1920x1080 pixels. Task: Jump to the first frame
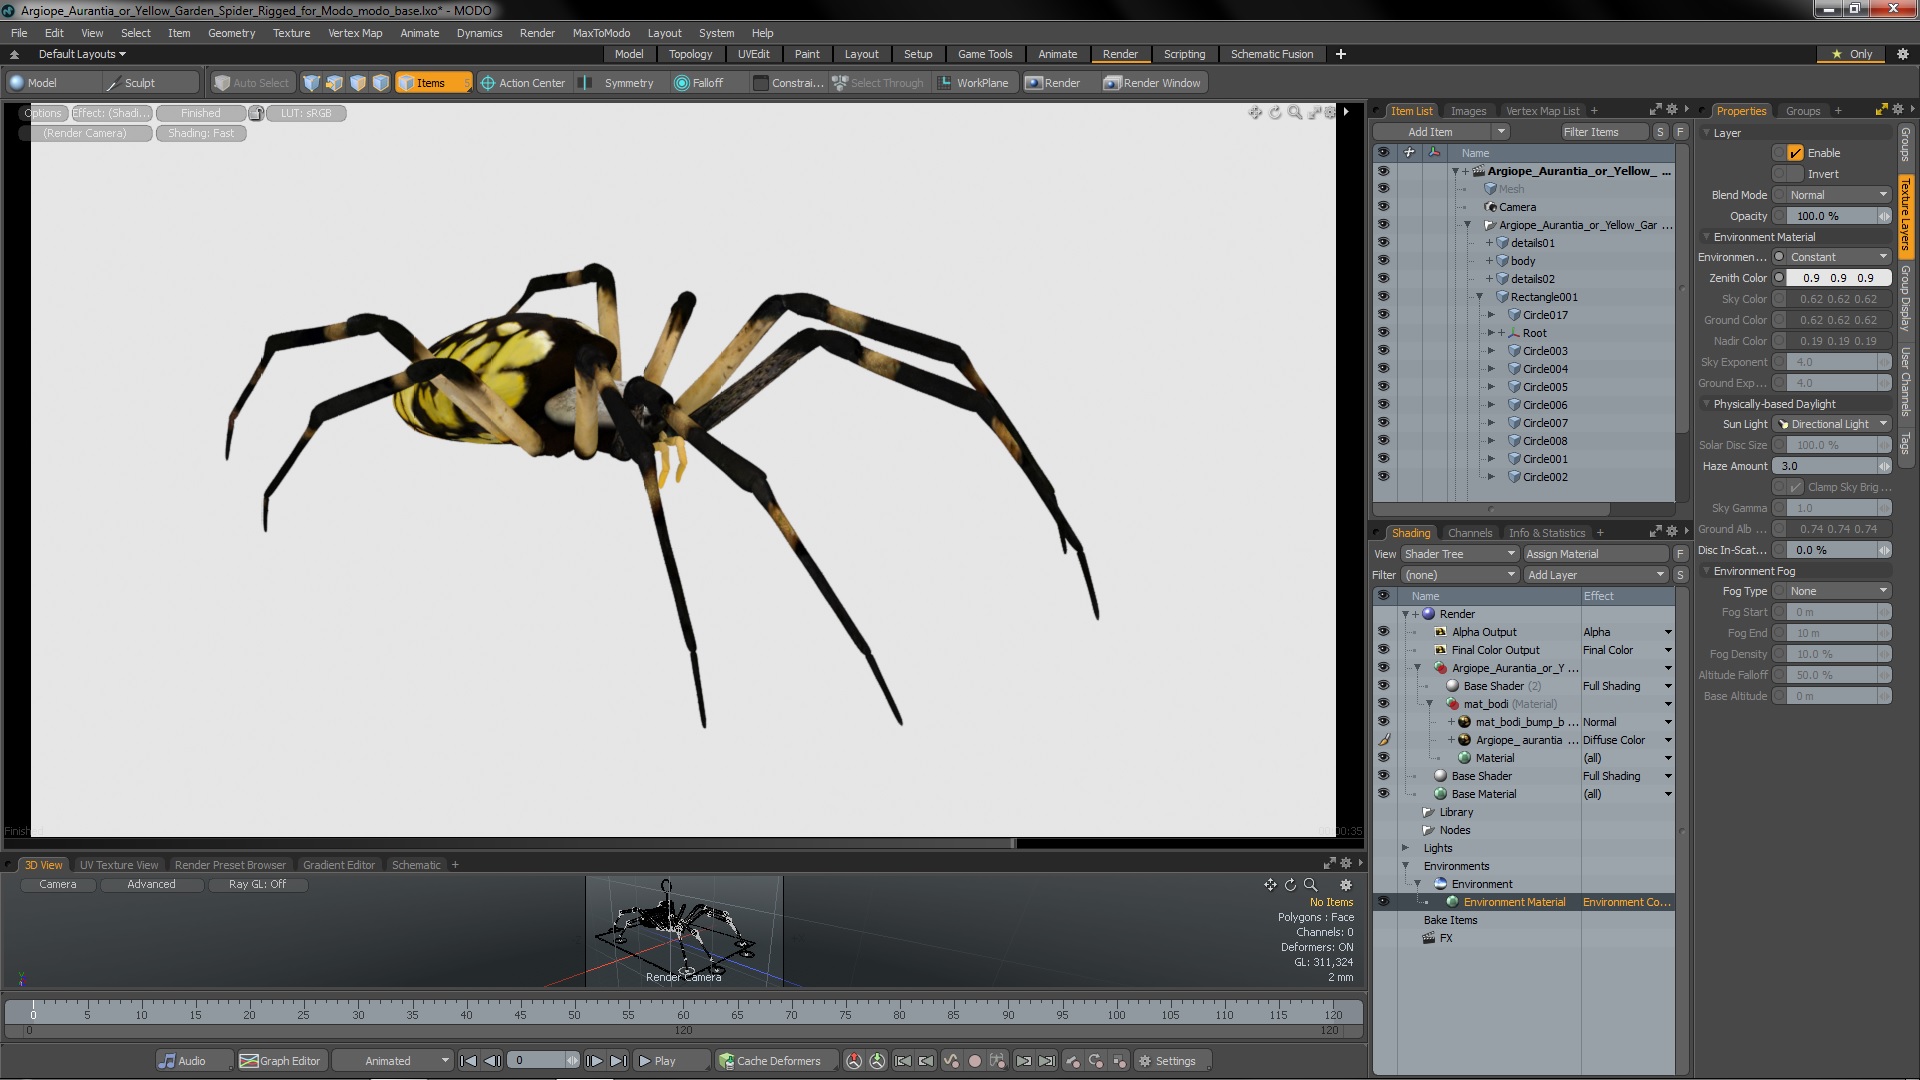click(x=468, y=1061)
